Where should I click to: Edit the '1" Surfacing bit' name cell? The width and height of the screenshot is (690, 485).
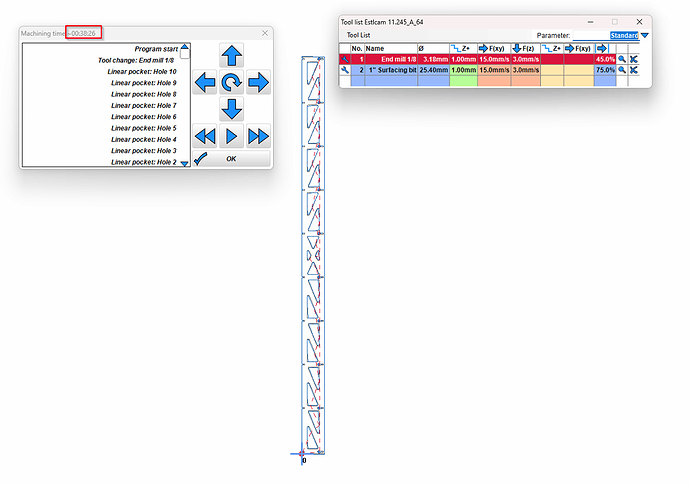391,70
